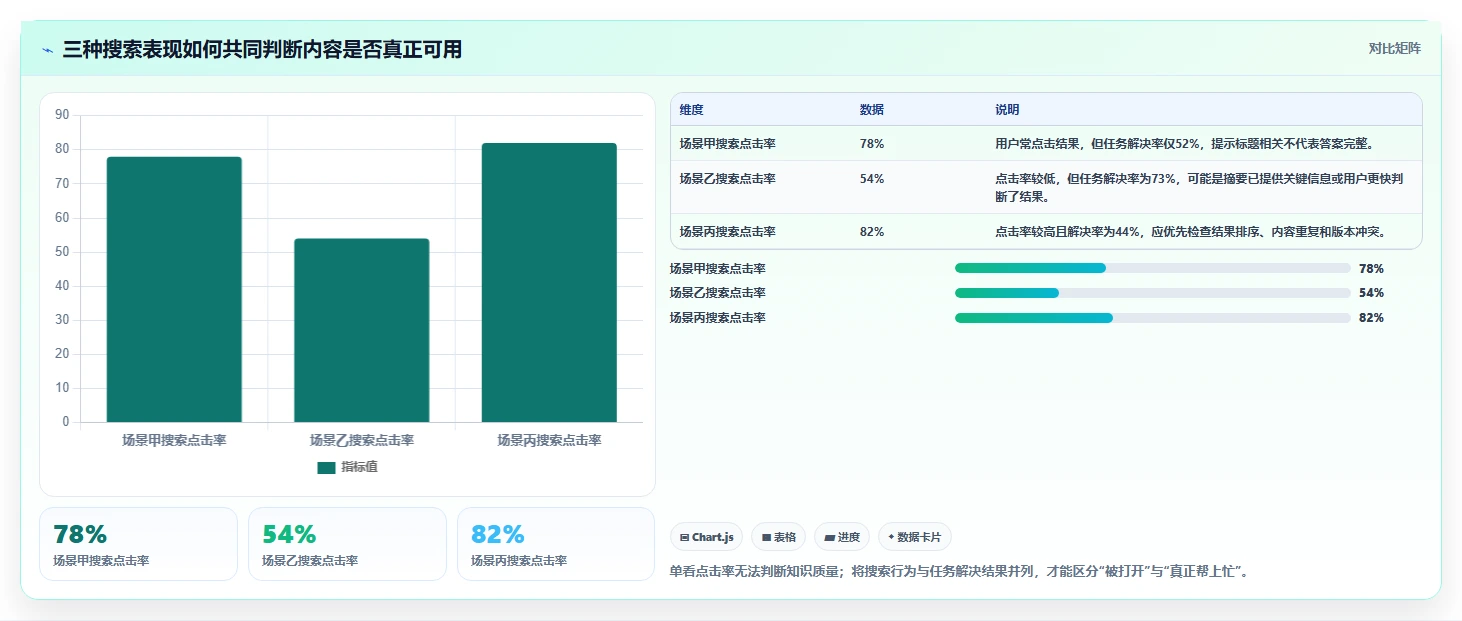Click the 场景乙搜索点击率 label beside the progress bars
The image size is (1462, 621).
click(717, 293)
